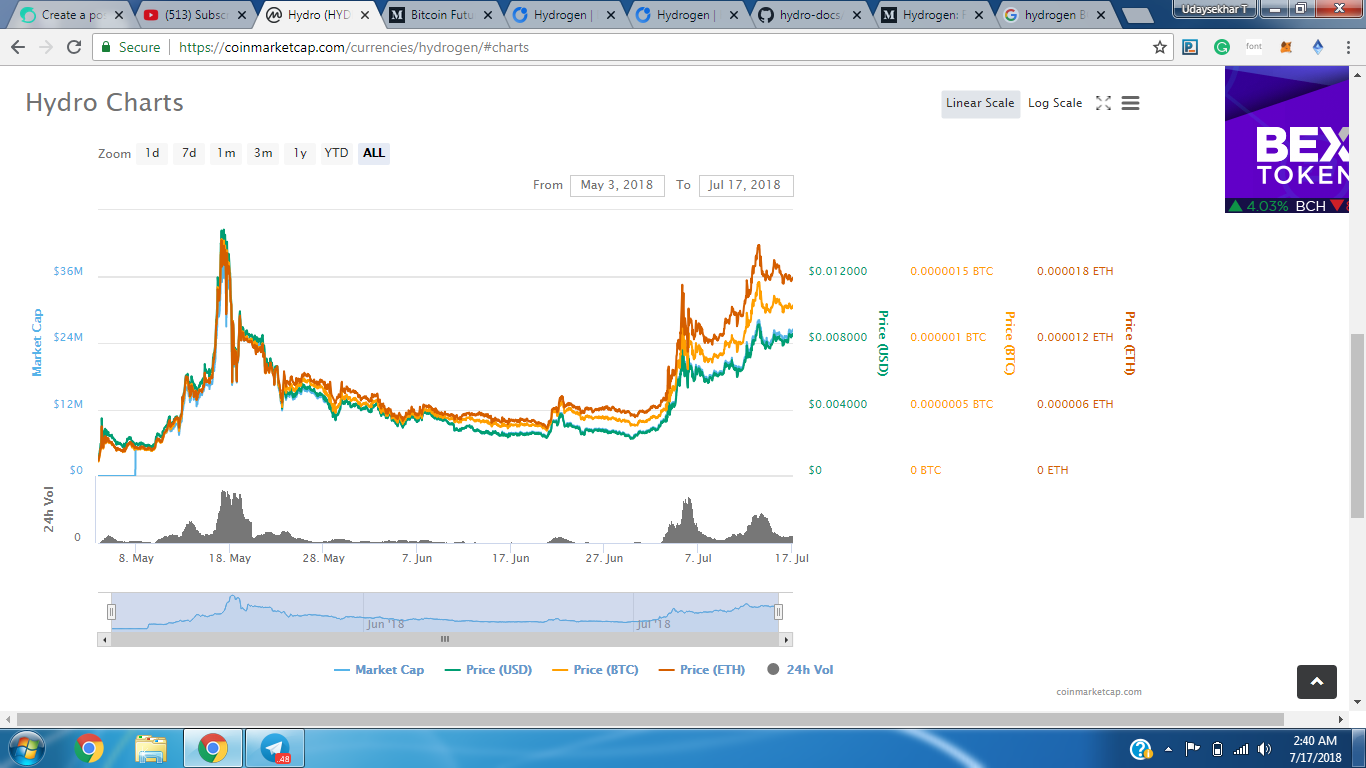The width and height of the screenshot is (1366, 768).
Task: Toggle the Price (BTC) series in legend
Action: pyautogui.click(x=595, y=670)
